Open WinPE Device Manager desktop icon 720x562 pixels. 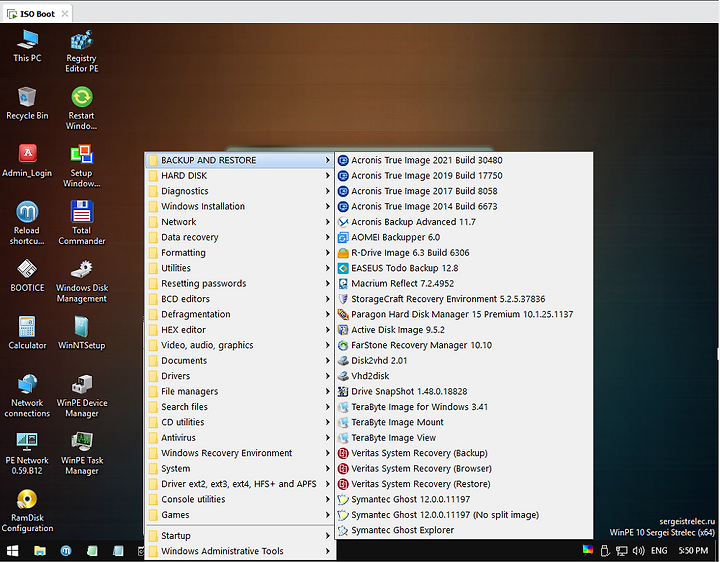[82, 396]
